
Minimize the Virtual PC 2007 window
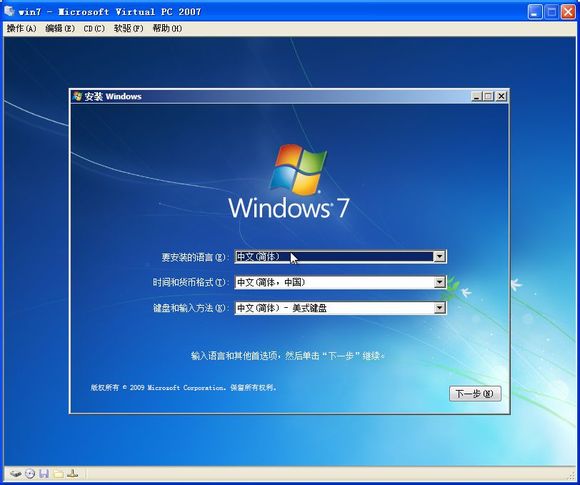click(x=535, y=12)
